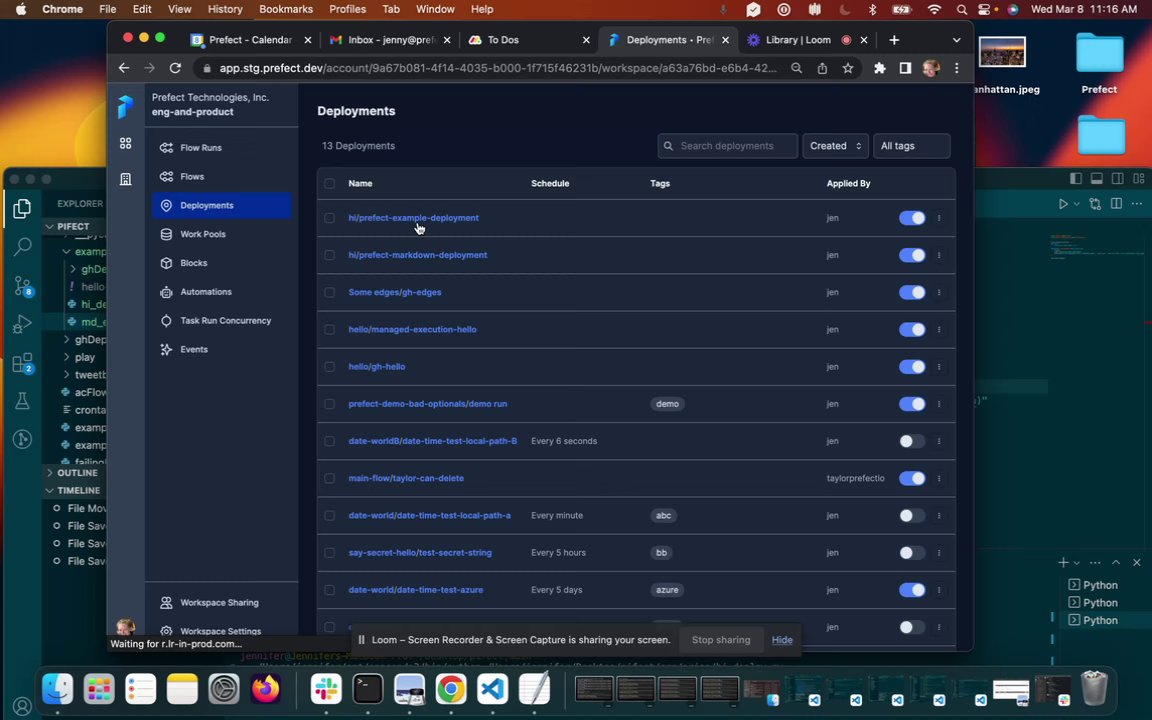Enable say-secret-hello/test-secret-string switch
1152x720 pixels.
(x=912, y=552)
